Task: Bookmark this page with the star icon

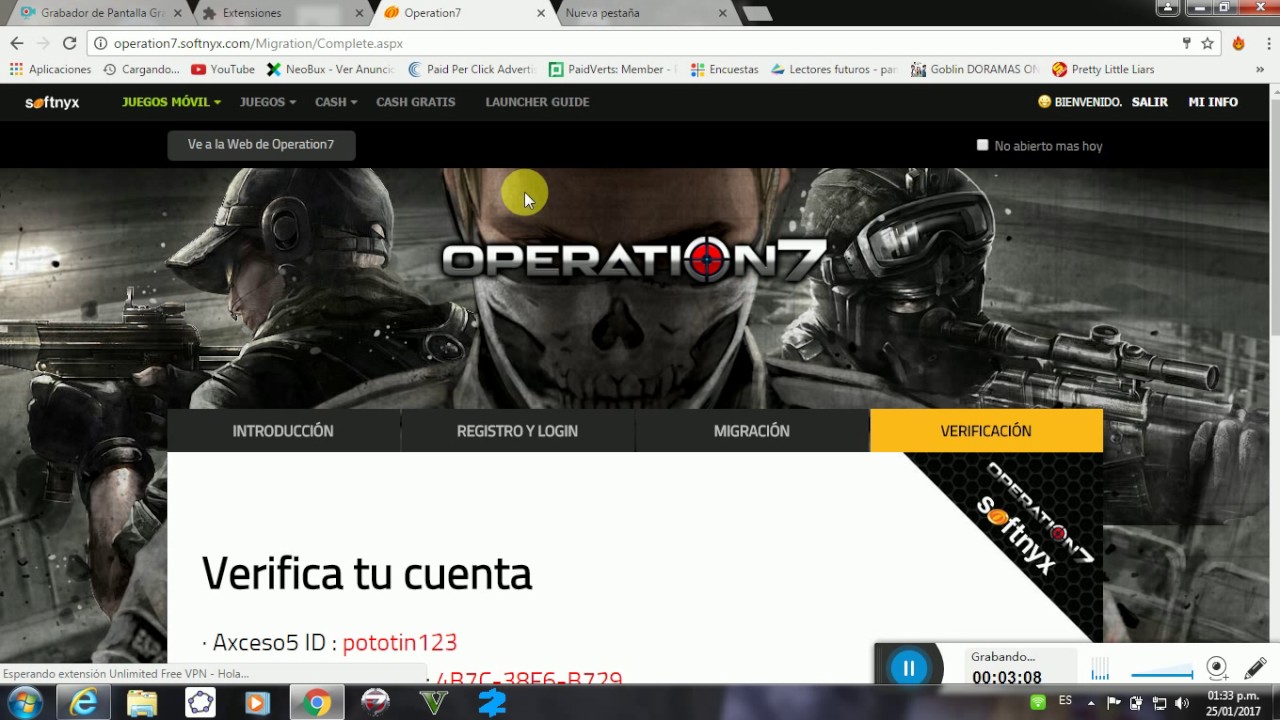Action: 1207,43
